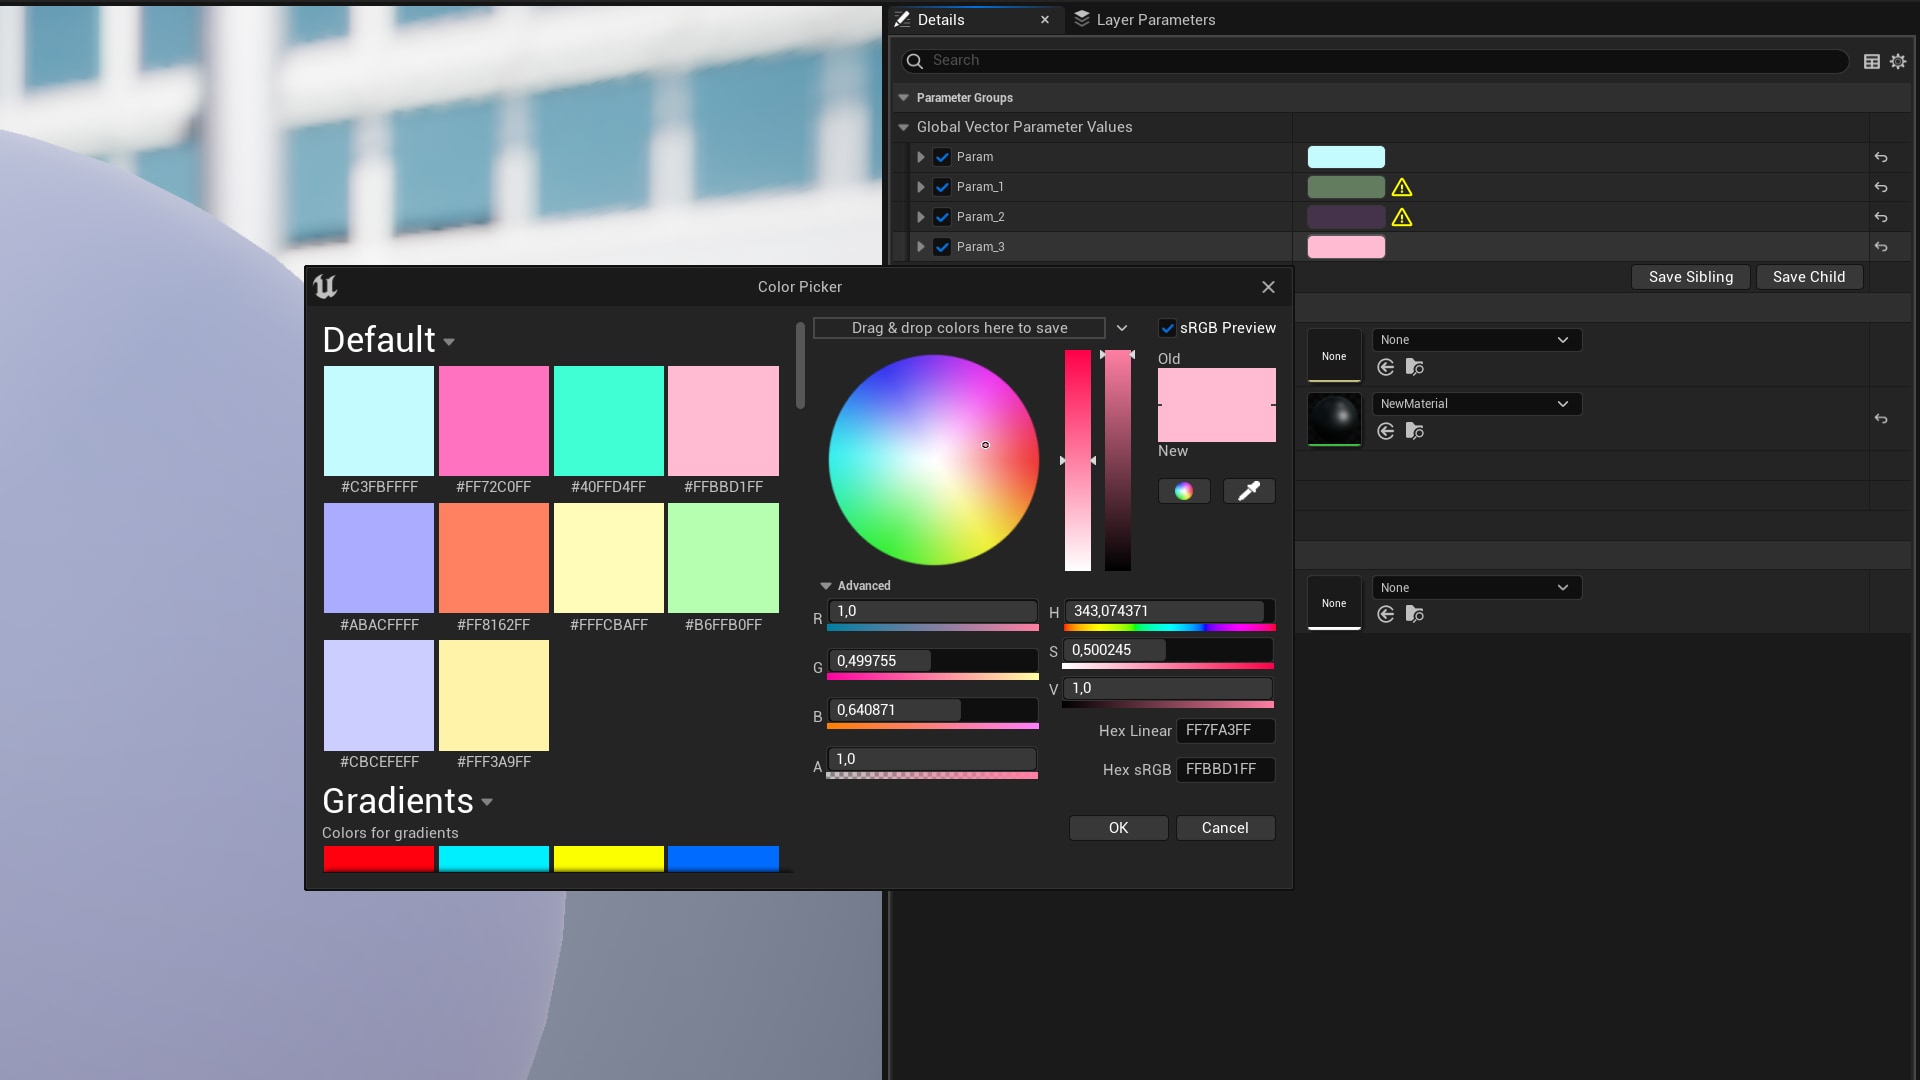This screenshot has width=1920, height=1080.
Task: Open the NewMaterial asset dropdown
Action: pos(1476,404)
